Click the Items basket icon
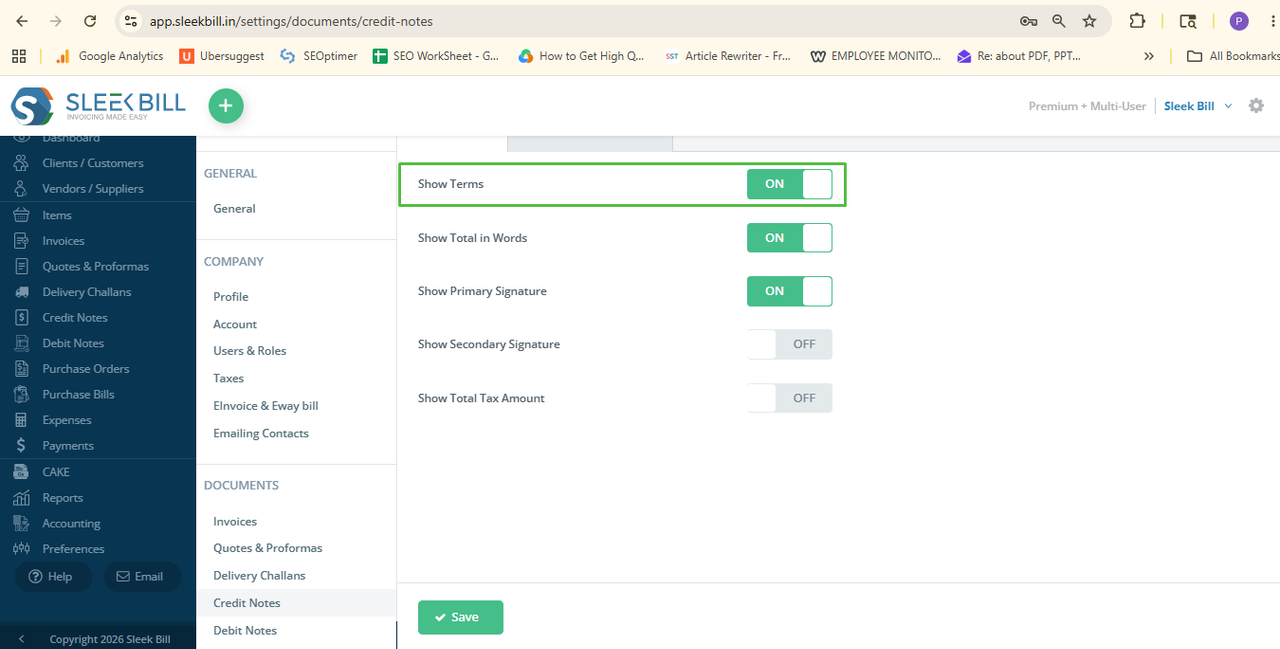This screenshot has width=1280, height=649. tap(21, 215)
